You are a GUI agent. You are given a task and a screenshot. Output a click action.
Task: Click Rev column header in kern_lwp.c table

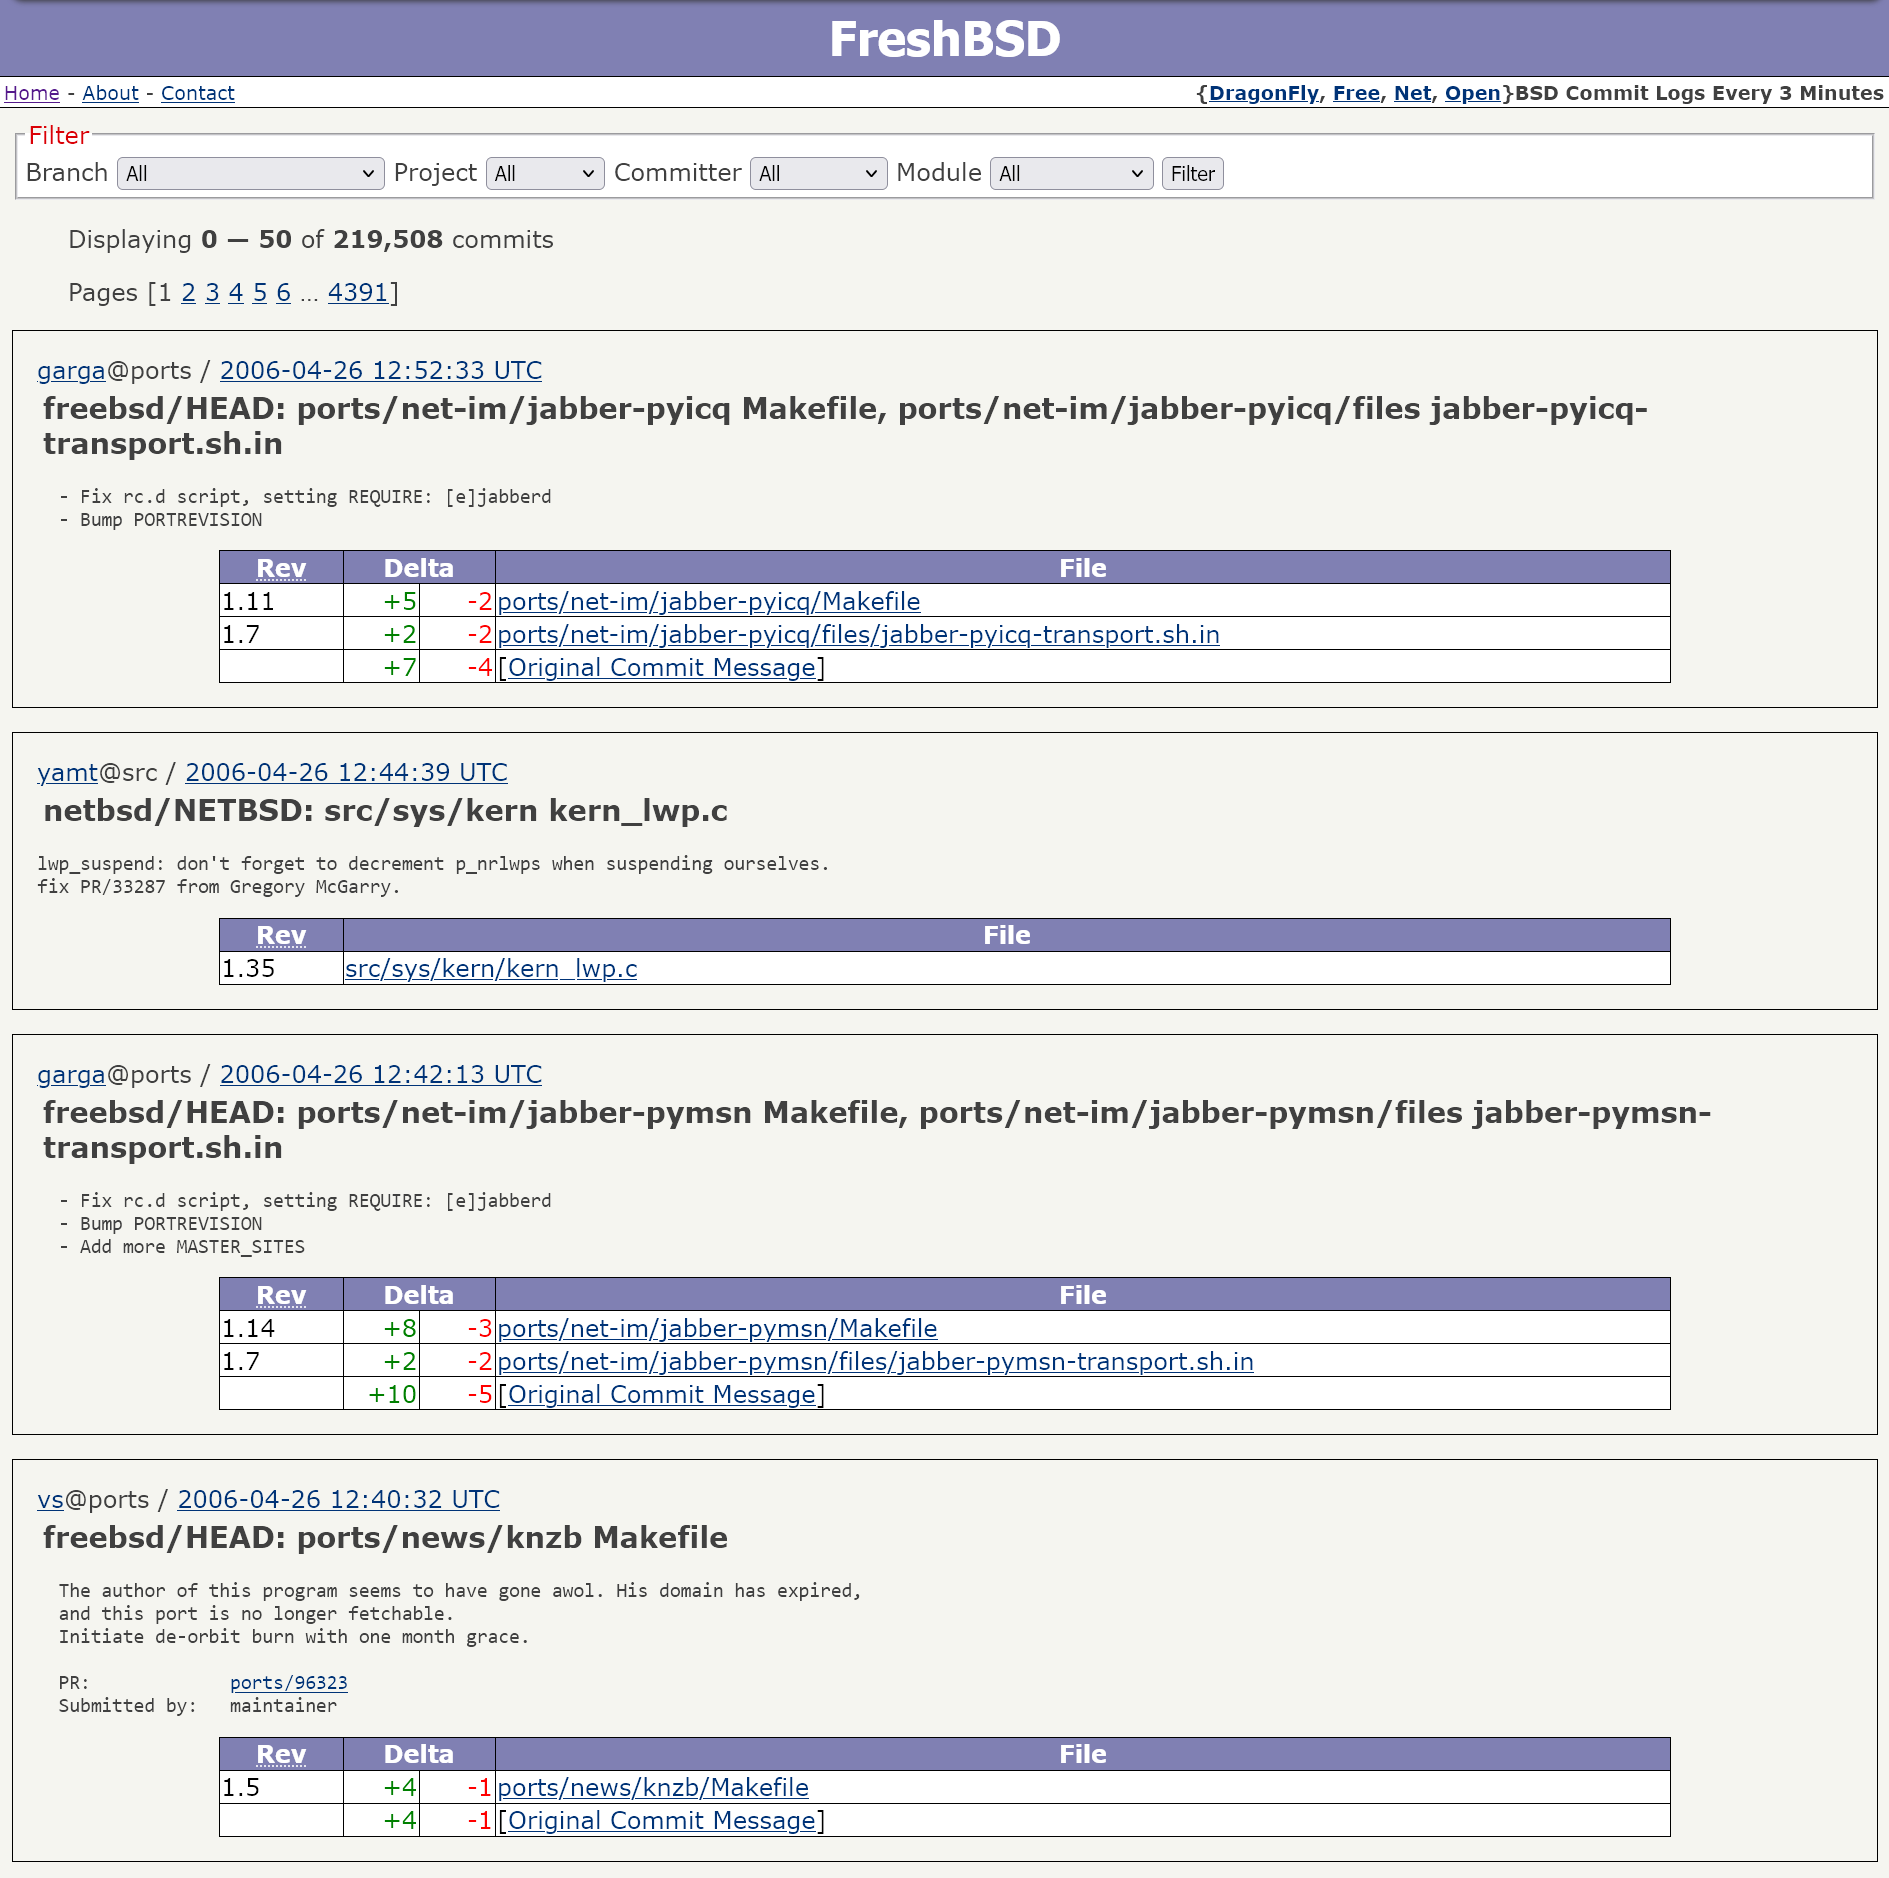click(281, 936)
